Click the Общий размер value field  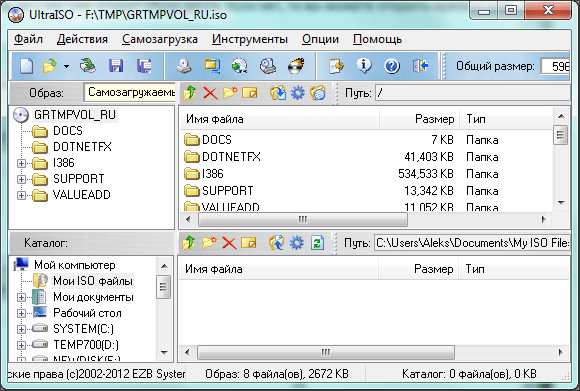555,67
